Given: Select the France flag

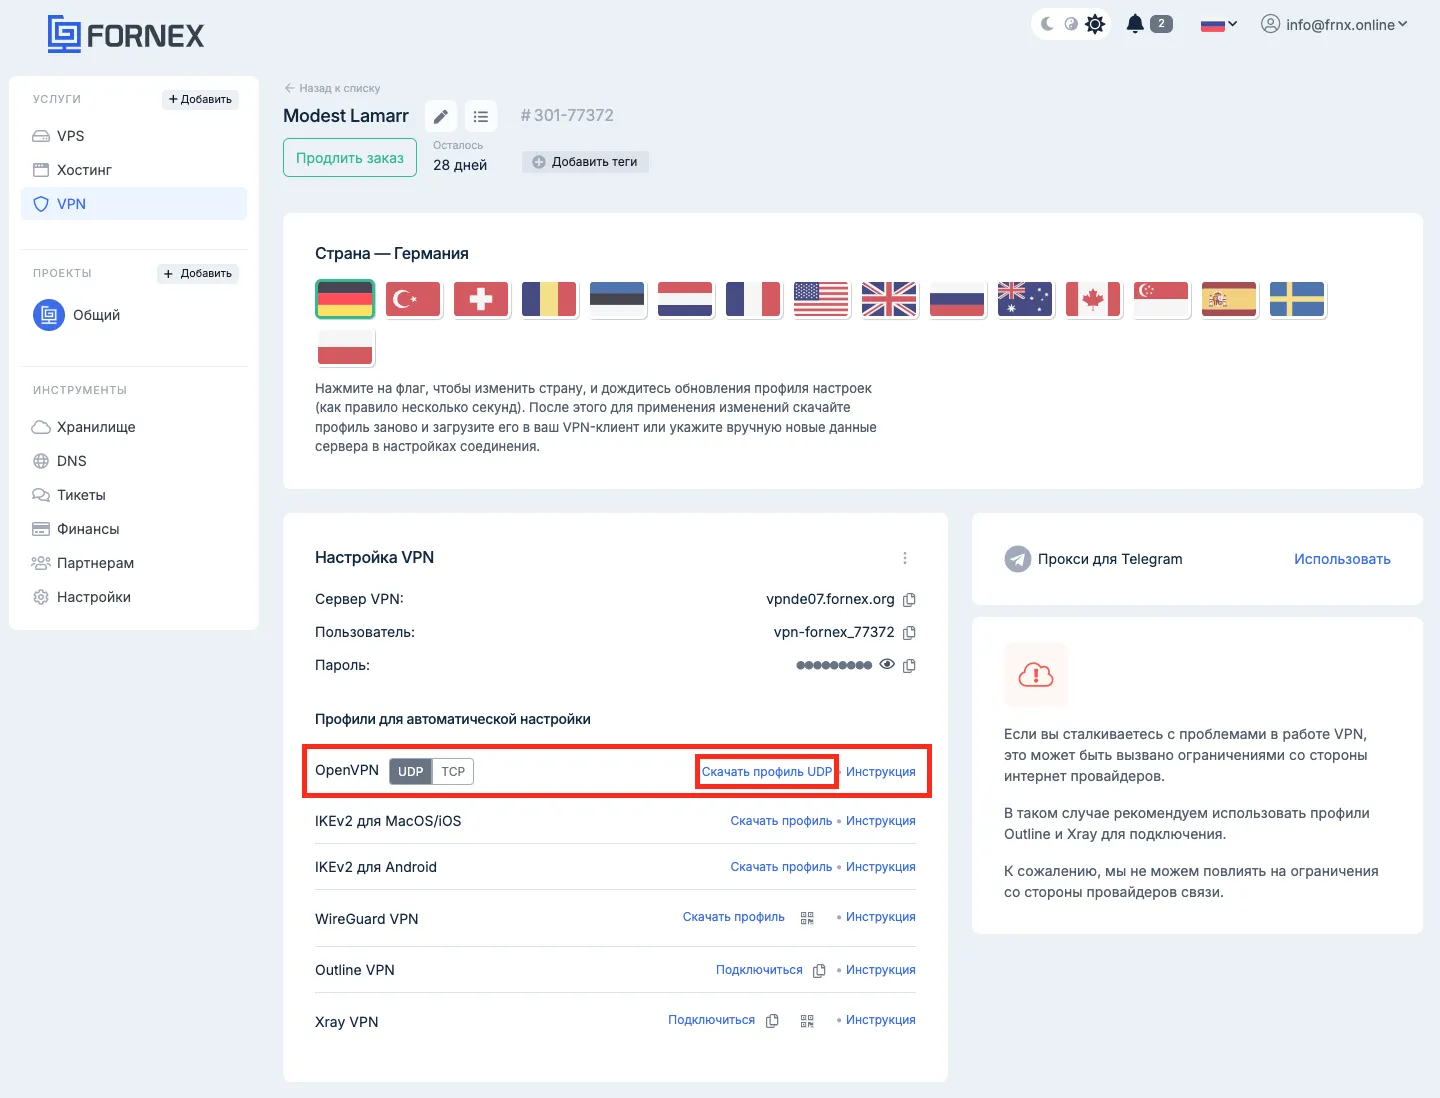Looking at the screenshot, I should click(753, 299).
